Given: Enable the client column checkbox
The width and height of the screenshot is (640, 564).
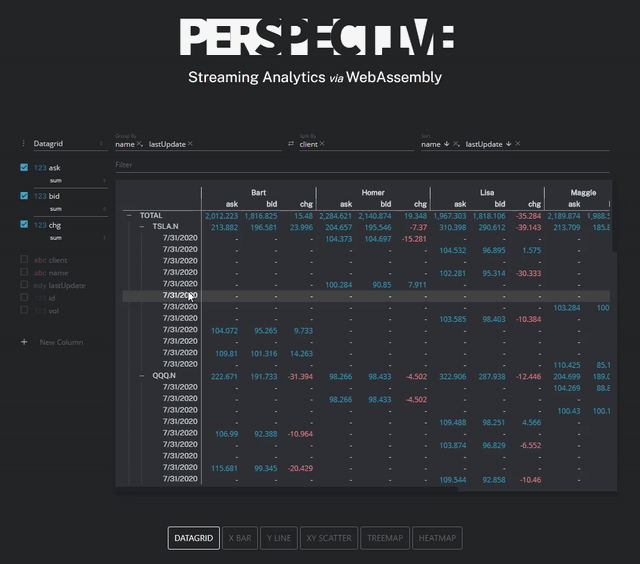Looking at the screenshot, I should (x=24, y=260).
